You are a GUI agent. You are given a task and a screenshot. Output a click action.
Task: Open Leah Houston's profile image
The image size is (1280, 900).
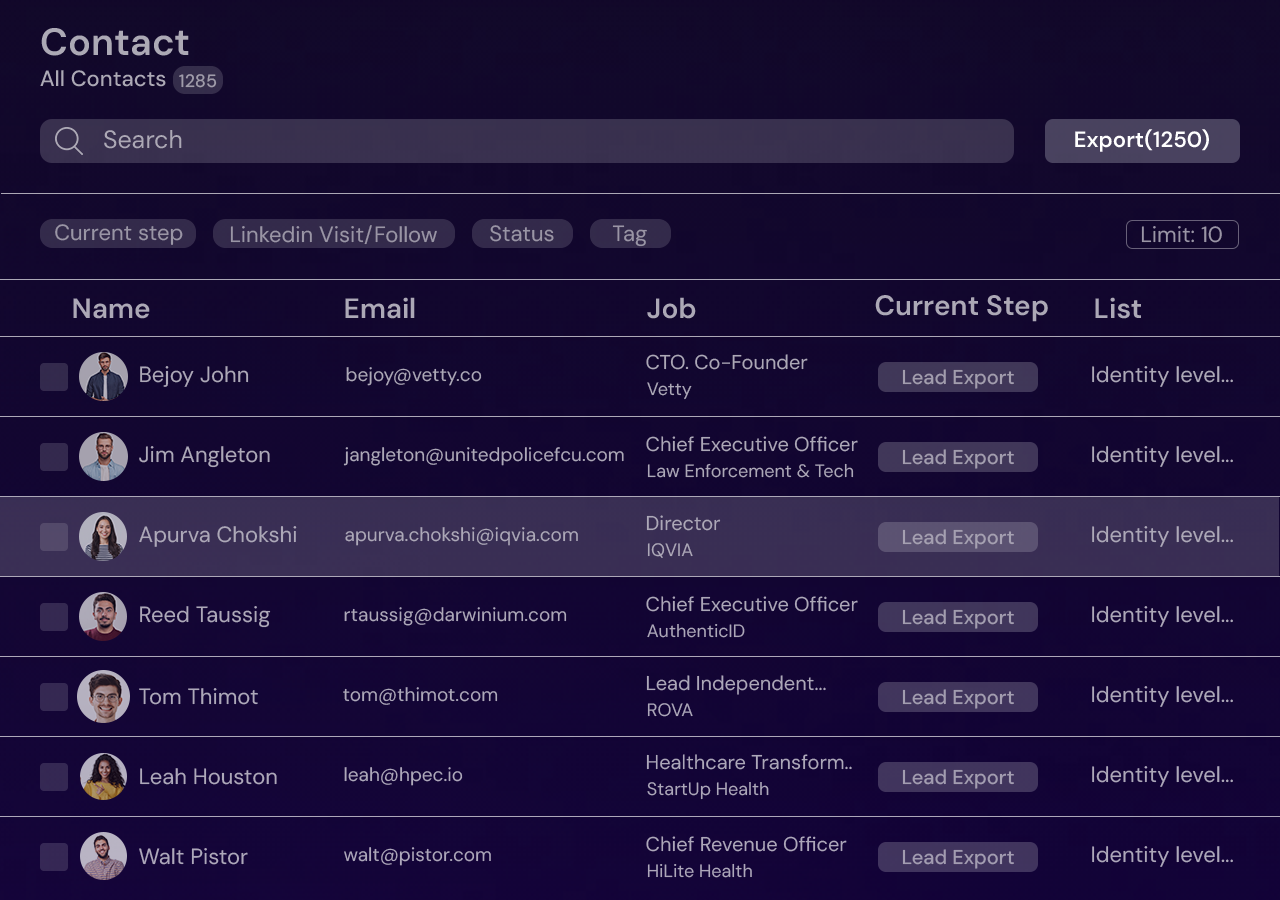(x=103, y=776)
